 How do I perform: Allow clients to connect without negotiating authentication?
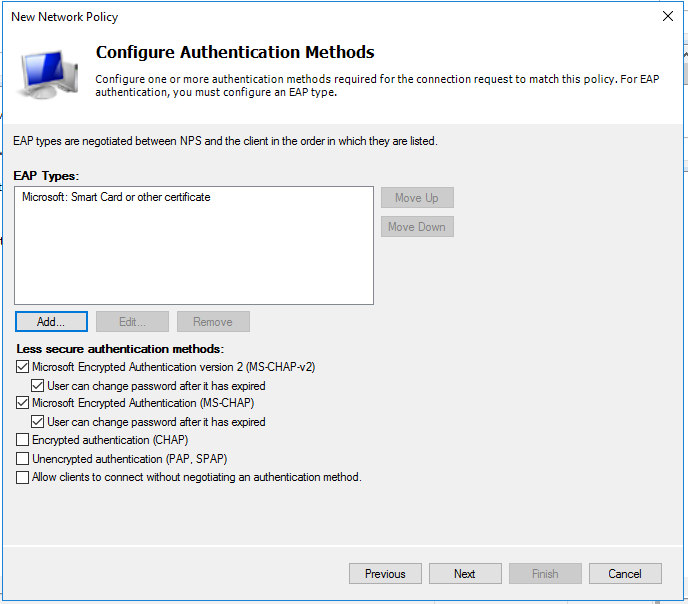pos(22,477)
